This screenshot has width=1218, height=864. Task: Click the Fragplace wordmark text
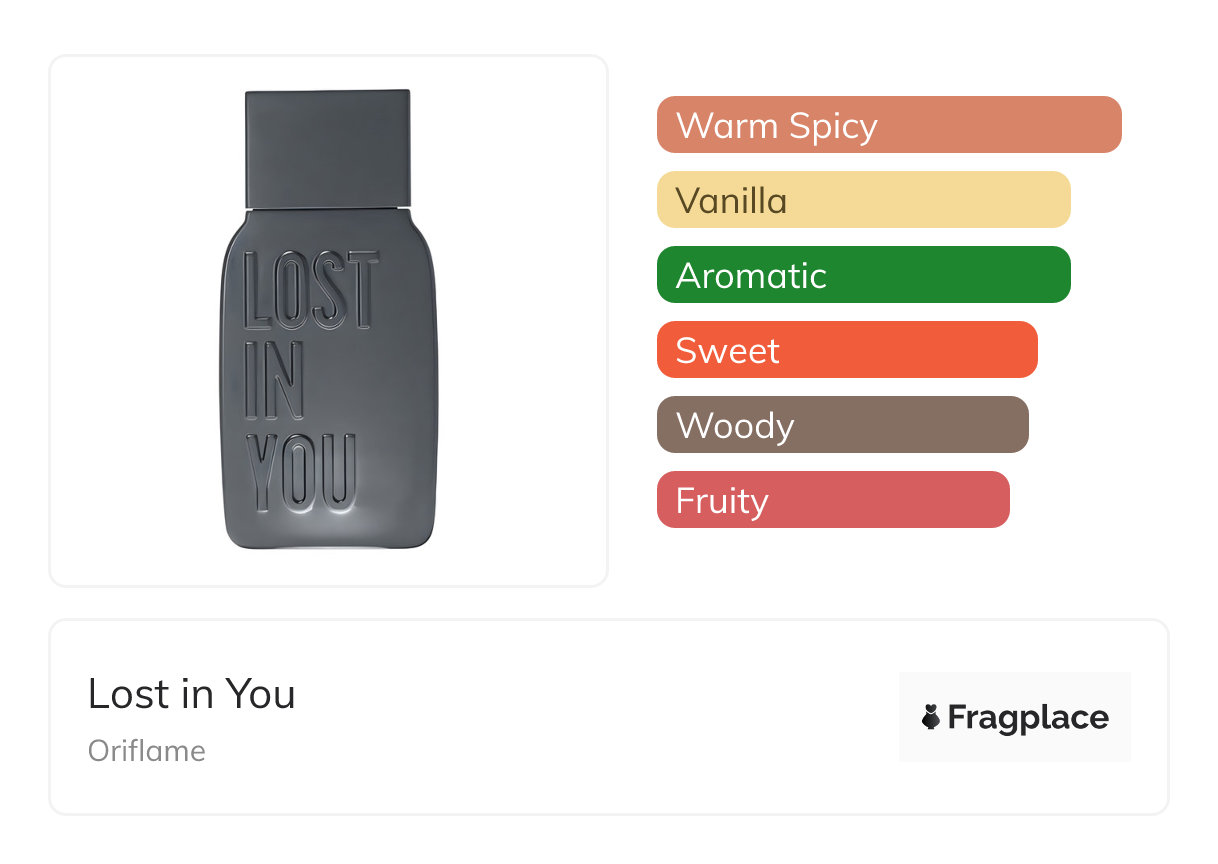click(x=1028, y=717)
